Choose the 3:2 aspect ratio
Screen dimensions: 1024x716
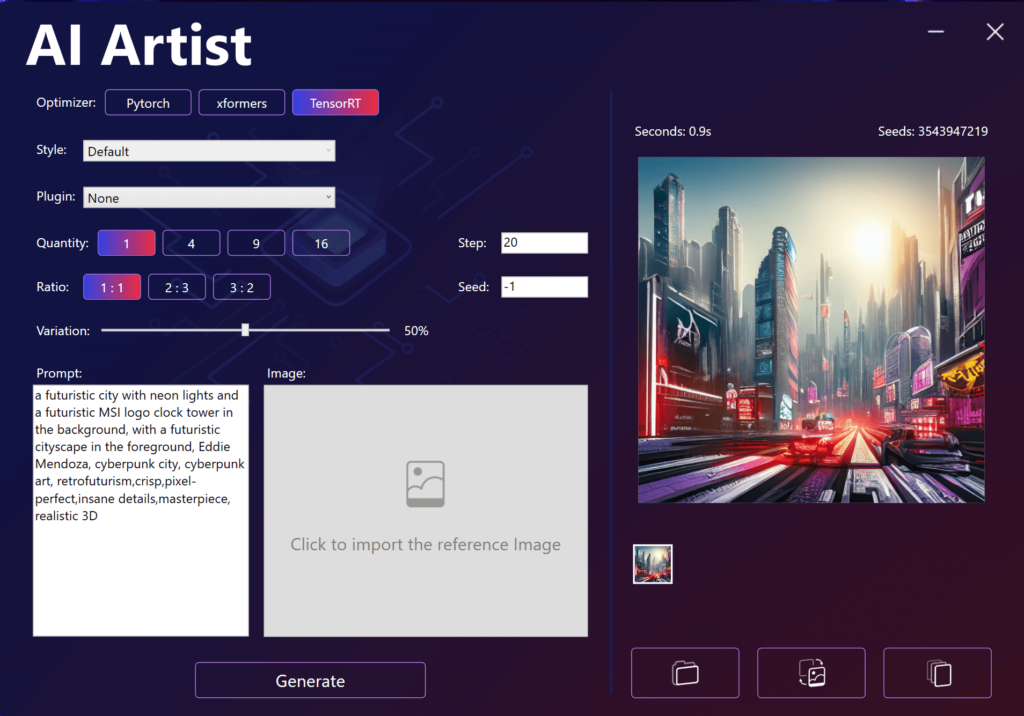click(x=241, y=286)
